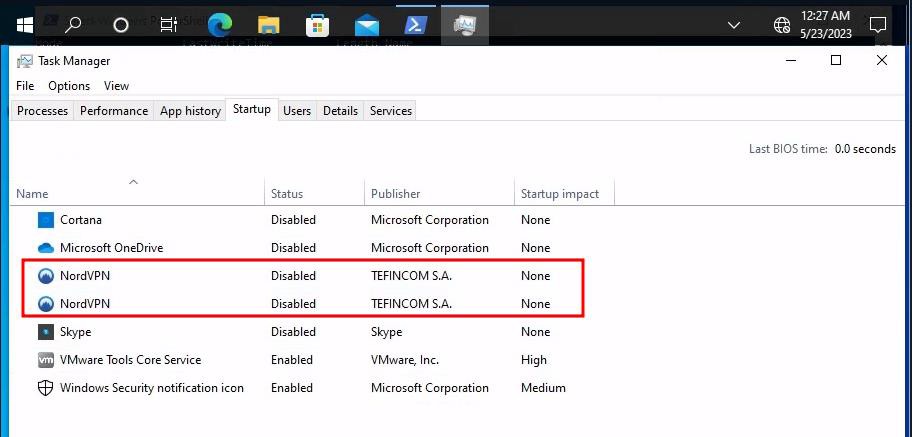Open the File menu

pos(25,86)
